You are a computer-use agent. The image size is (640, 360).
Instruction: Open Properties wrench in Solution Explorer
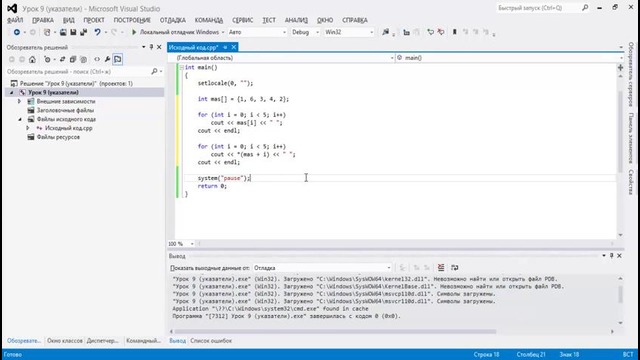pos(107,60)
